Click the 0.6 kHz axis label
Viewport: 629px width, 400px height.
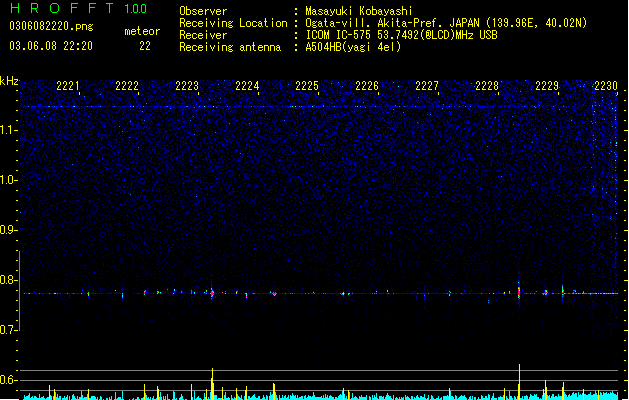(8, 380)
